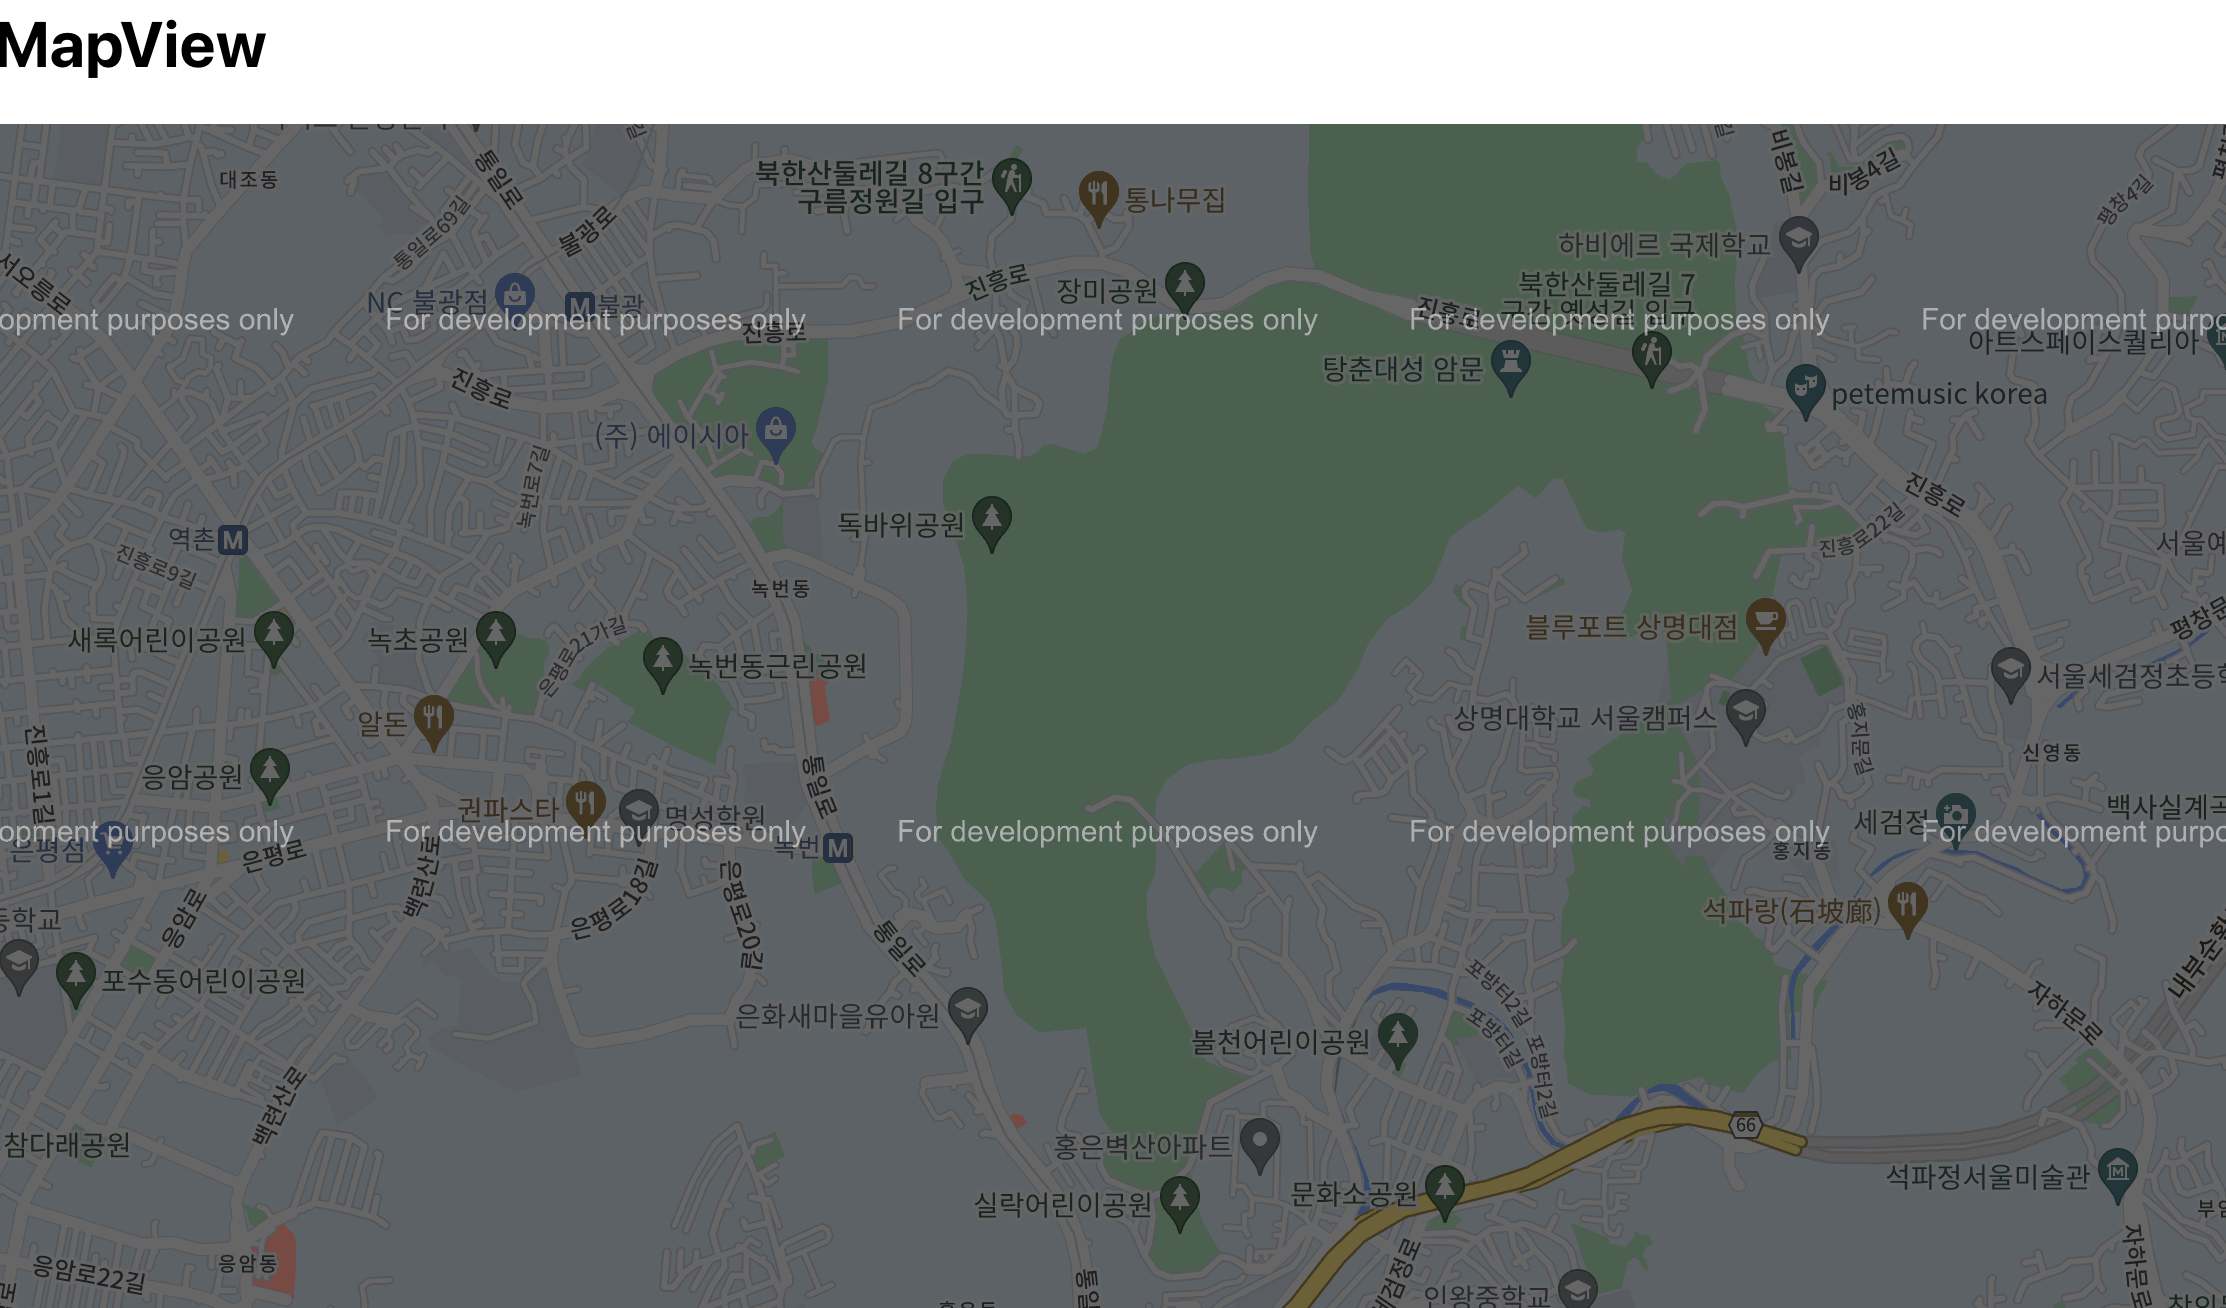Click the 통나무집 restaurant pin
The height and width of the screenshot is (1308, 2226).
1098,193
